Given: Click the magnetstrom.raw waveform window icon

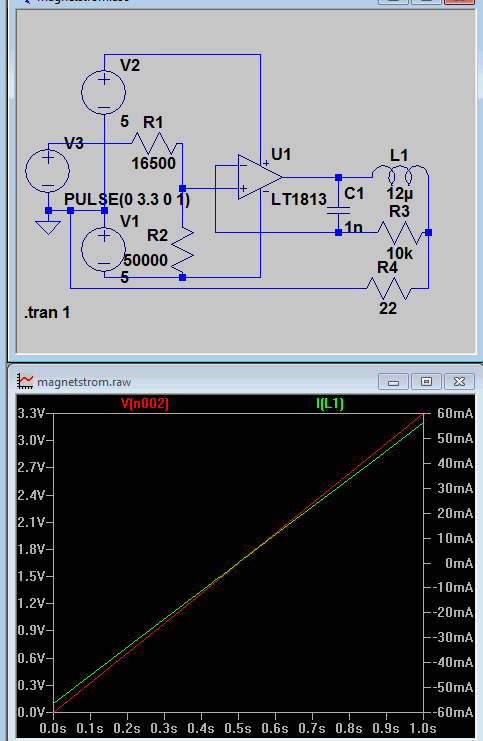Looking at the screenshot, I should (25, 381).
